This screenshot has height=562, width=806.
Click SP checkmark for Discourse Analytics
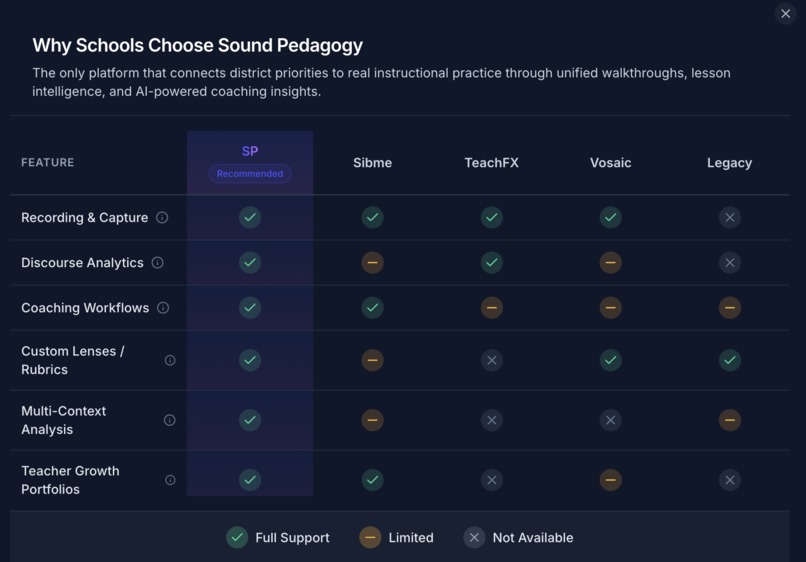tap(250, 263)
